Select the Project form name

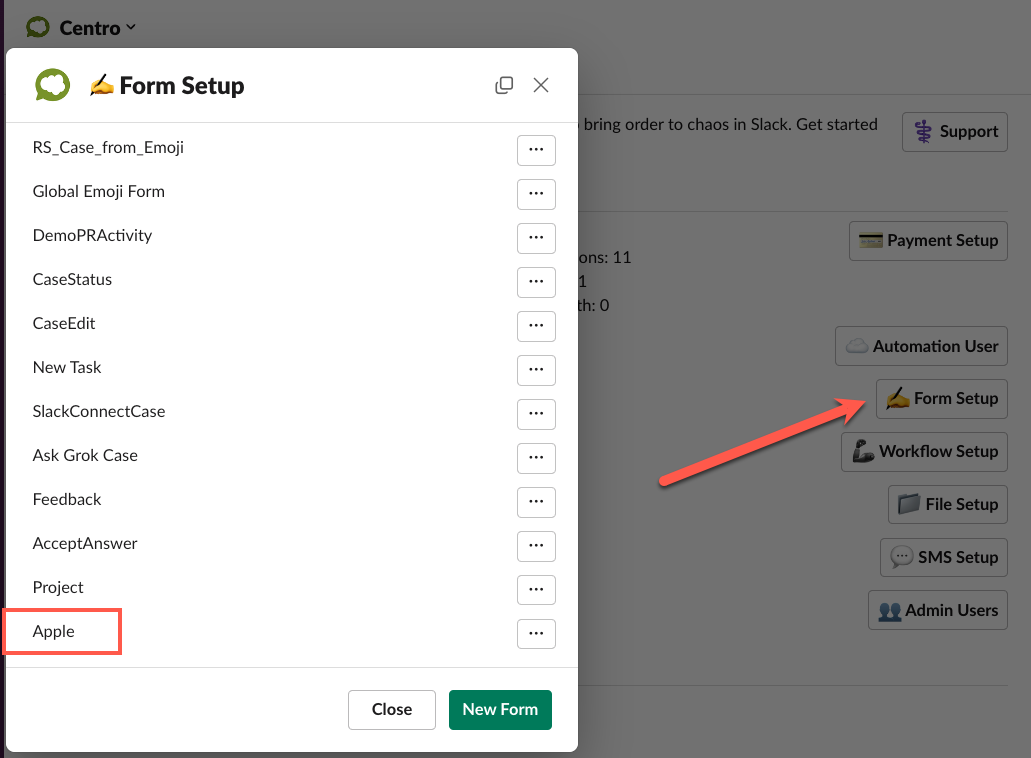click(x=59, y=588)
